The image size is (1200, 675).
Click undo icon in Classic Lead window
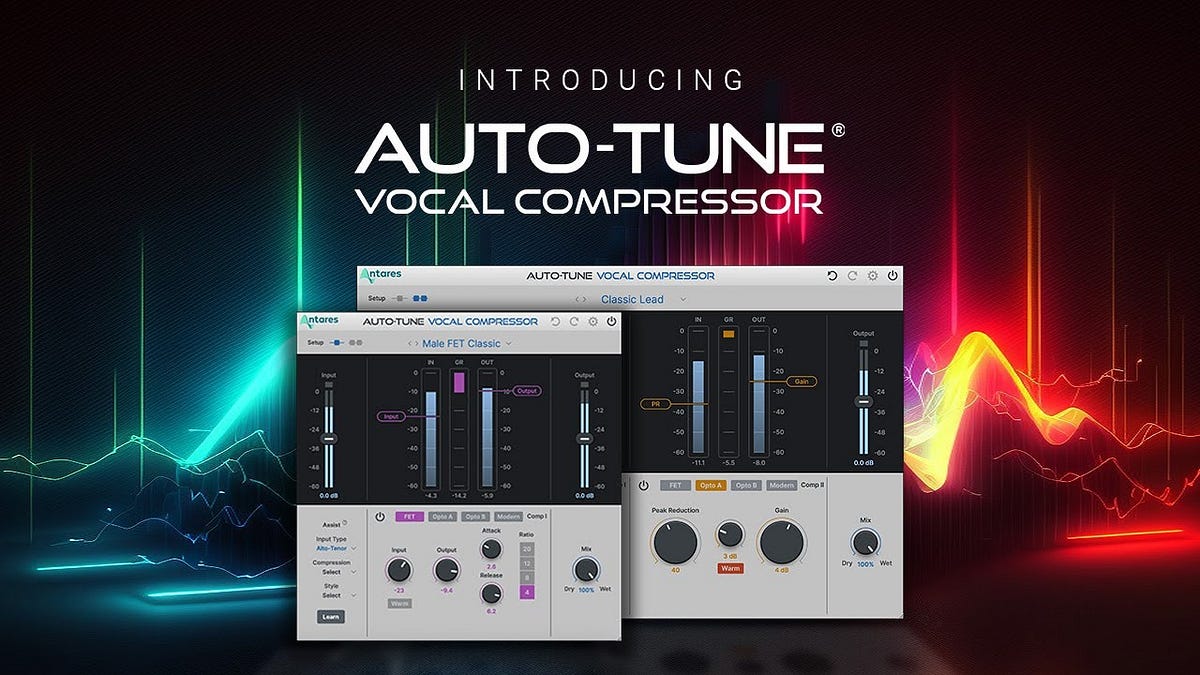[x=832, y=276]
